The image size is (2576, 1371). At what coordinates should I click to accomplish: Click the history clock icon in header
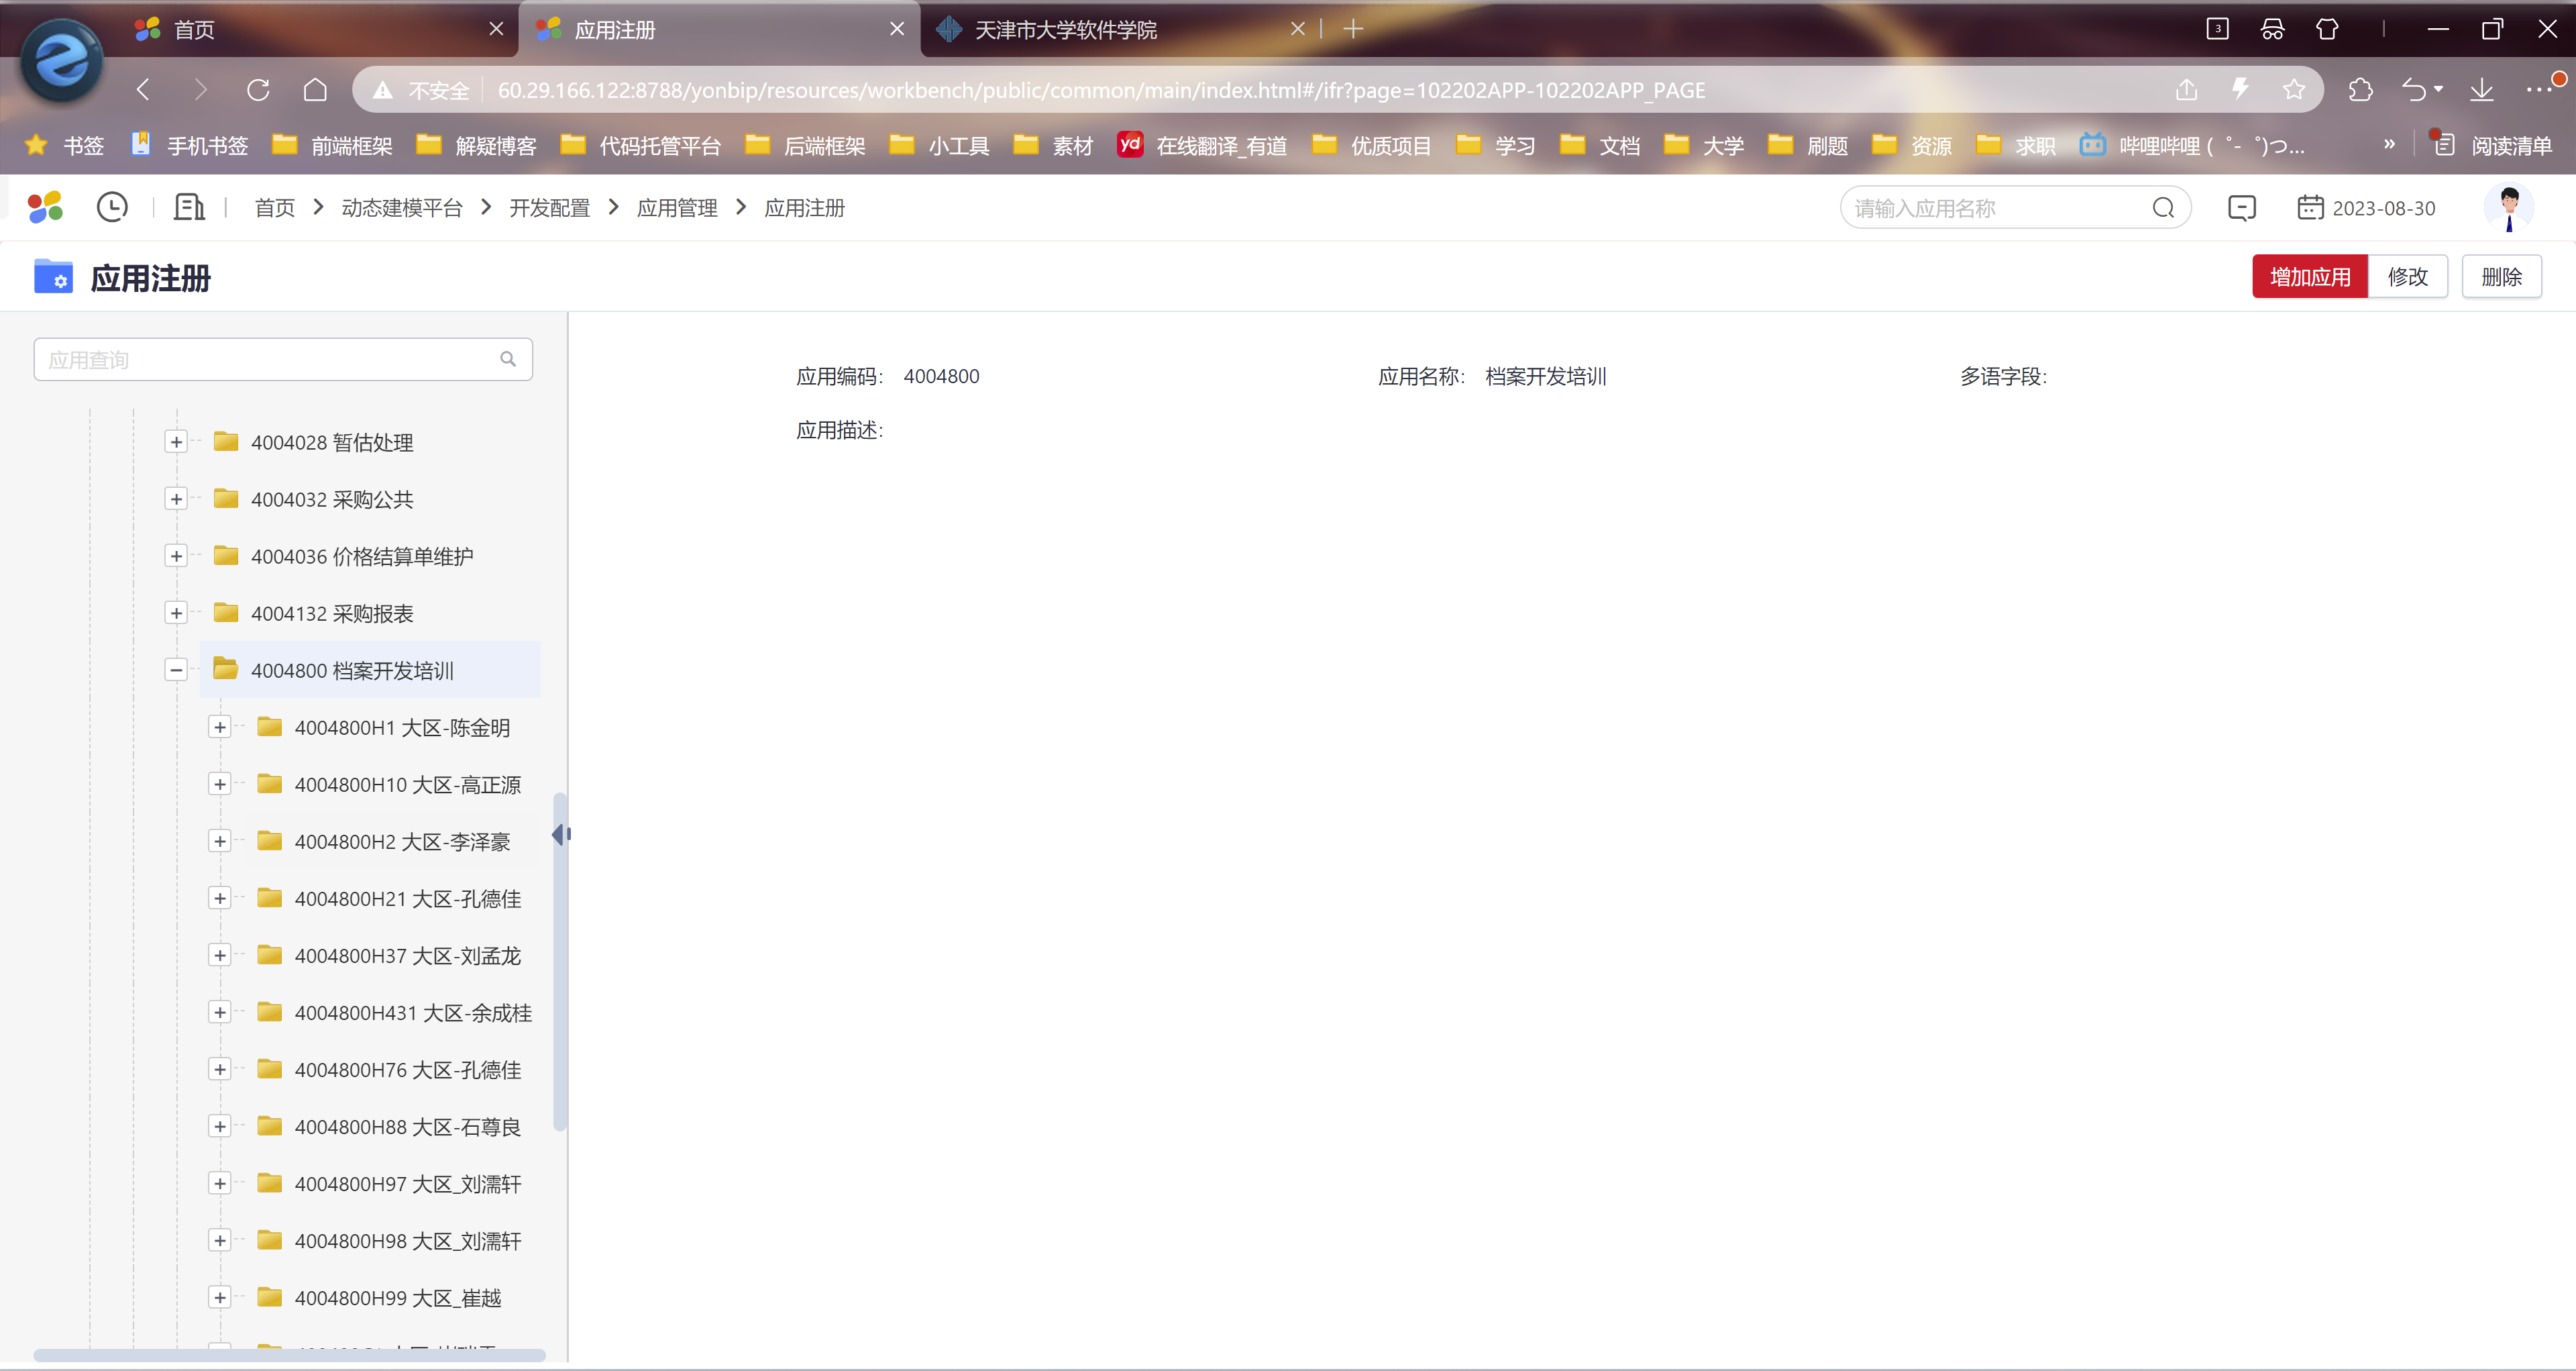pos(112,207)
